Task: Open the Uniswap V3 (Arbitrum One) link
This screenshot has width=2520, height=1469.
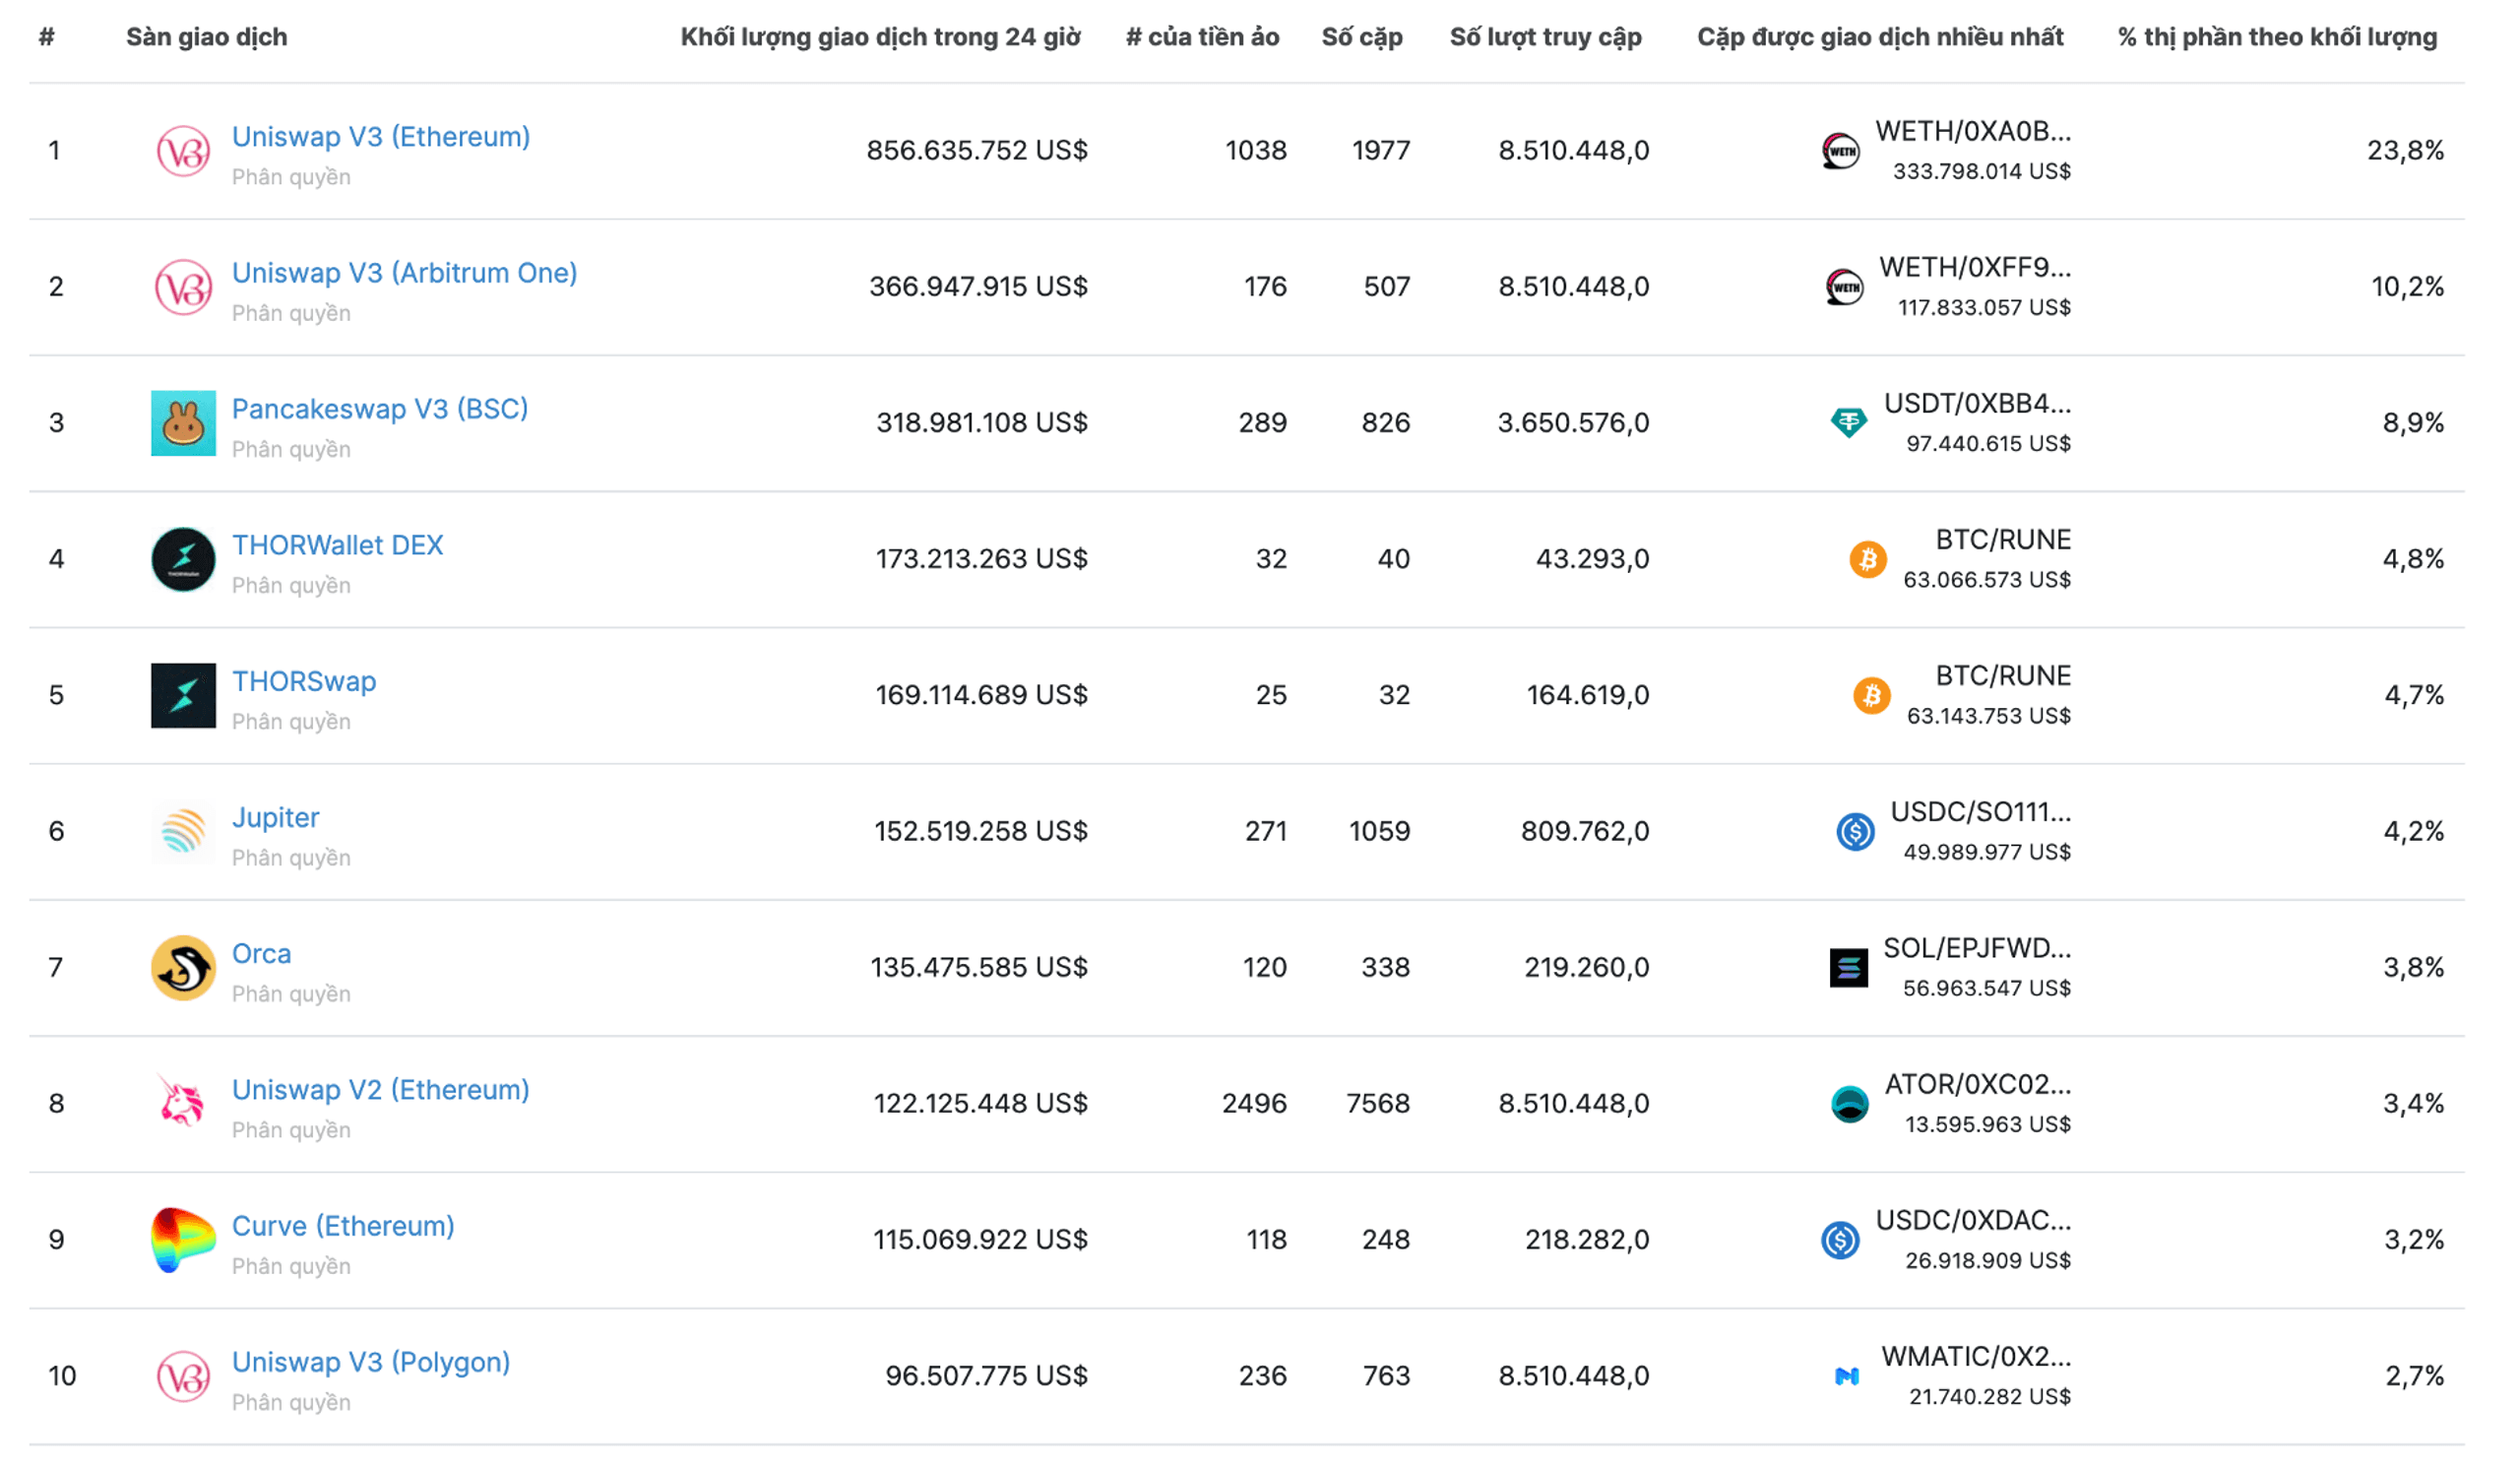Action: [405, 273]
